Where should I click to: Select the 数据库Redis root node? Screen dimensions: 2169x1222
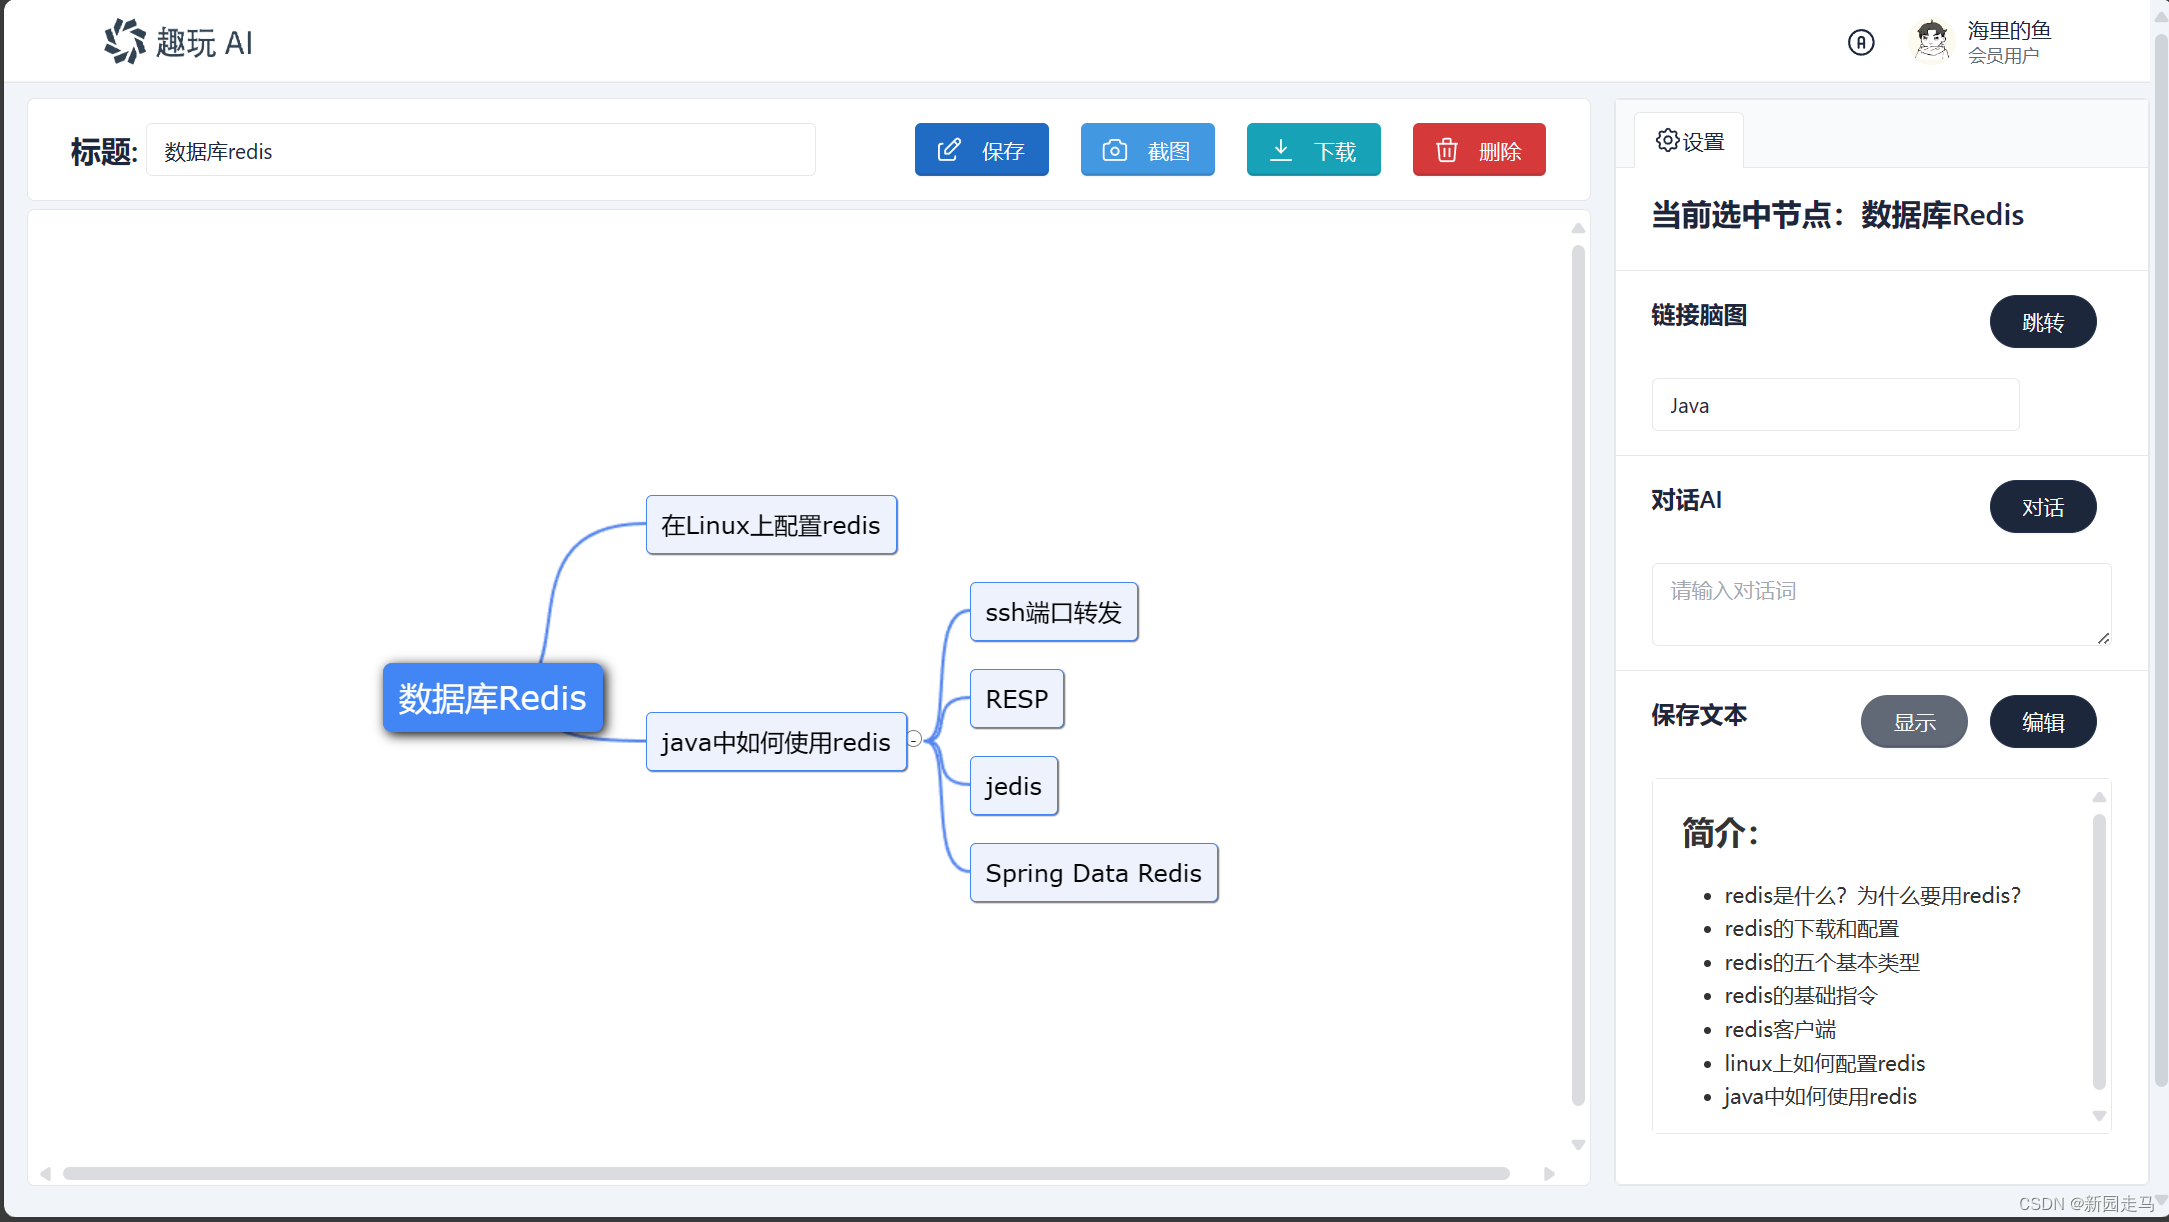[492, 698]
